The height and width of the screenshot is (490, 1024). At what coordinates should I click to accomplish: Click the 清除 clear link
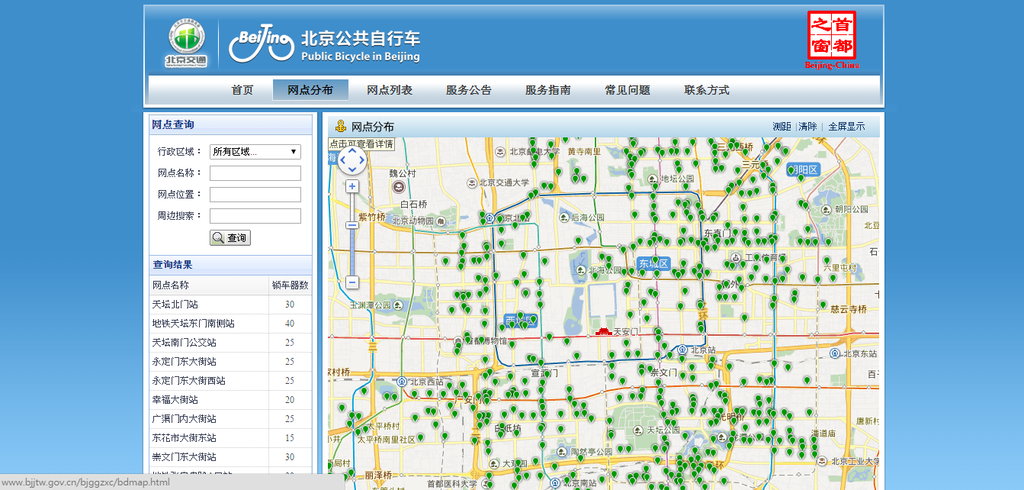click(808, 127)
